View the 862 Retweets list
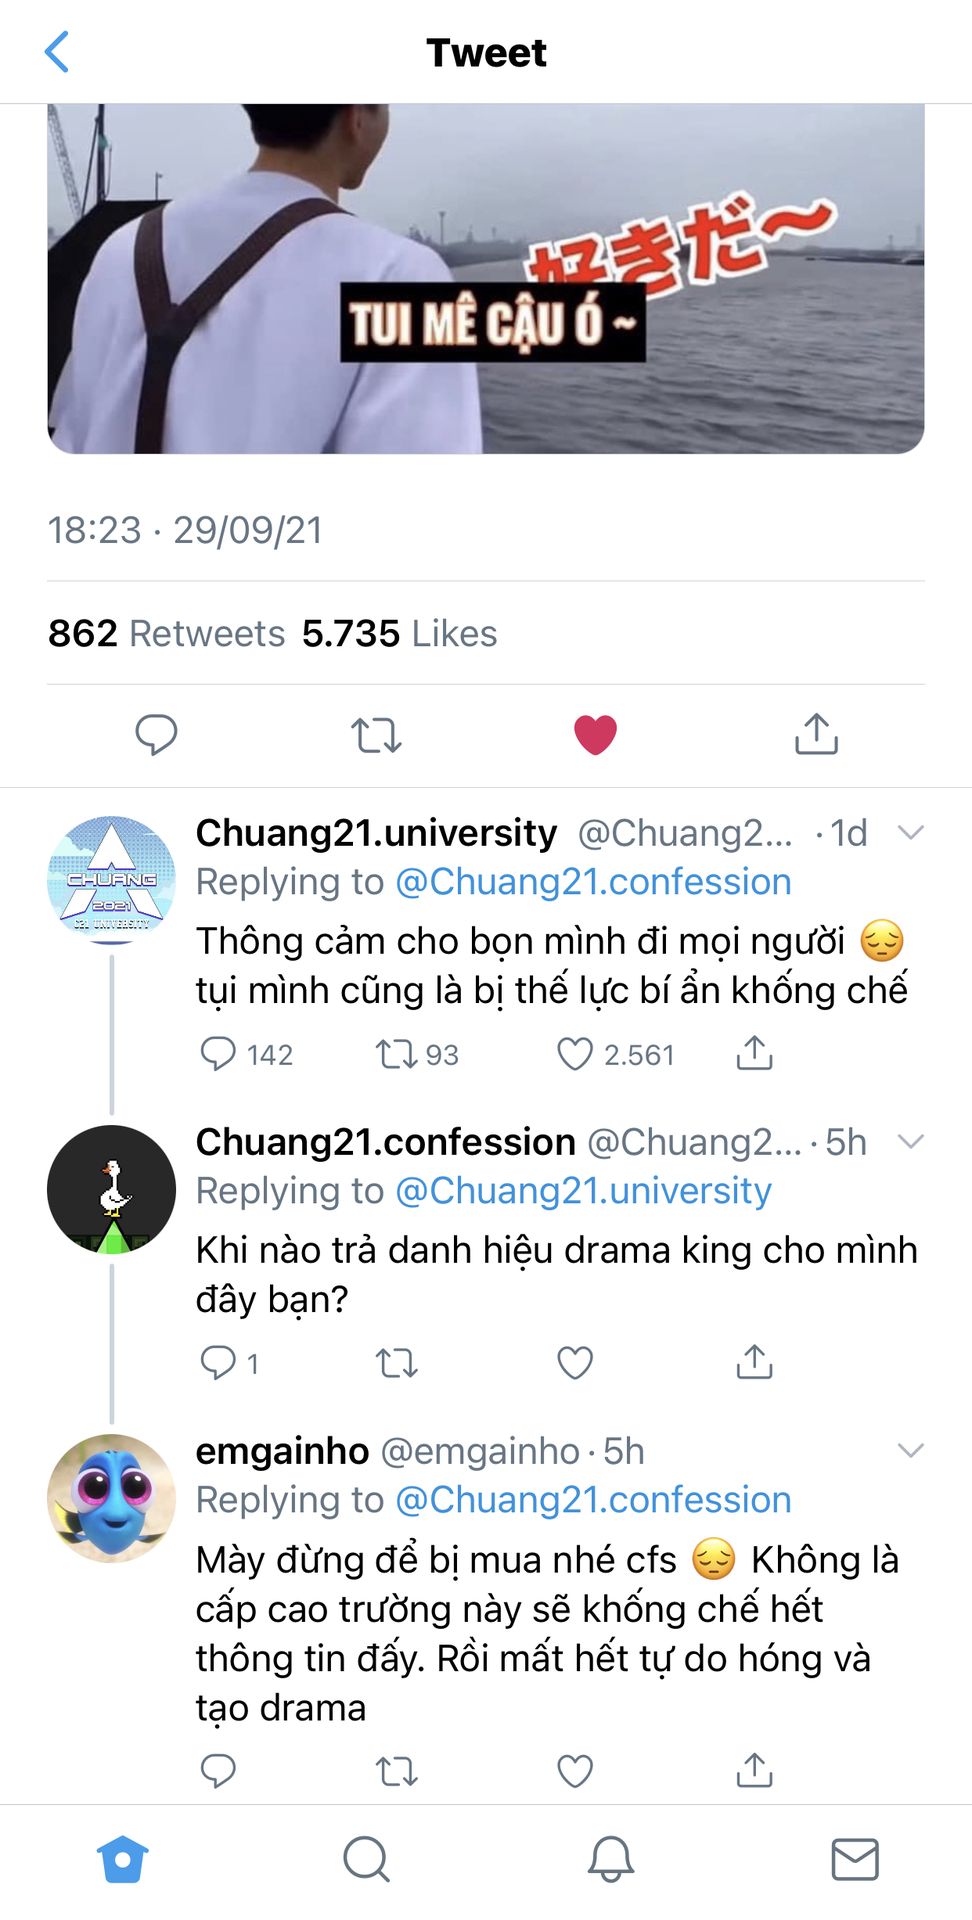972x1920 pixels. click(x=167, y=634)
